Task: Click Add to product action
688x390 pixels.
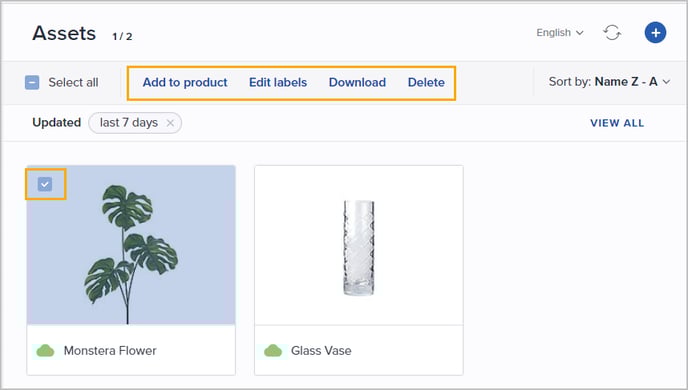Action: click(x=185, y=82)
